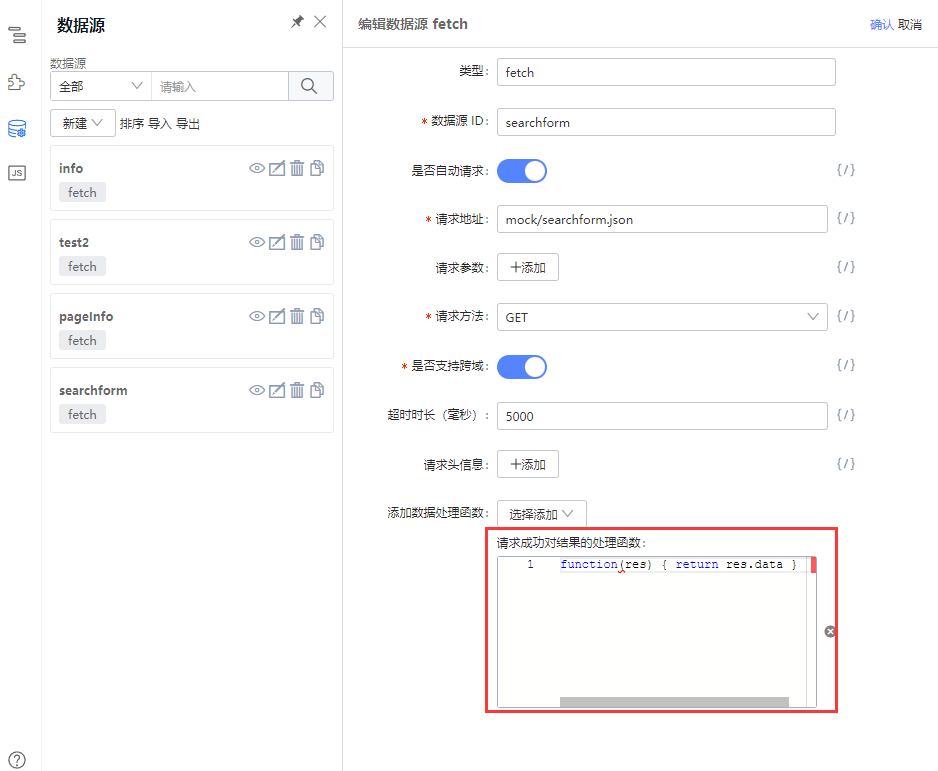
Task: Click the 超时时长 5000 field
Action: click(x=662, y=416)
